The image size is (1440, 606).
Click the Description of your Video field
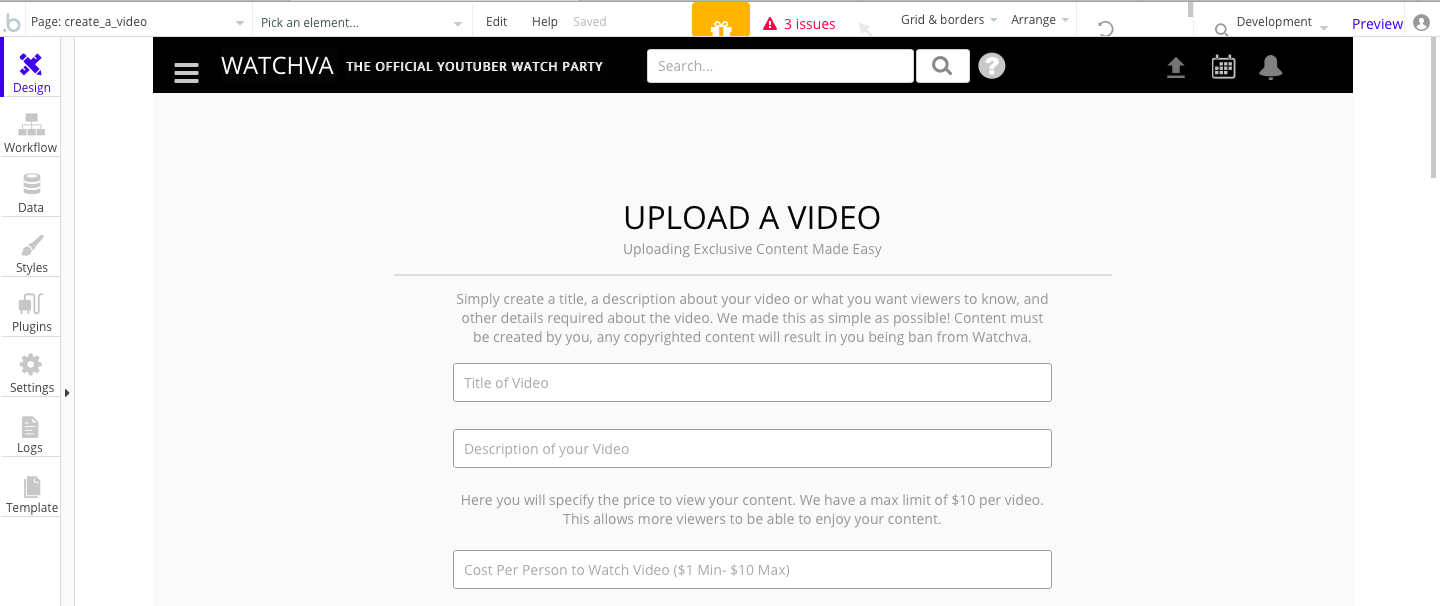(752, 449)
